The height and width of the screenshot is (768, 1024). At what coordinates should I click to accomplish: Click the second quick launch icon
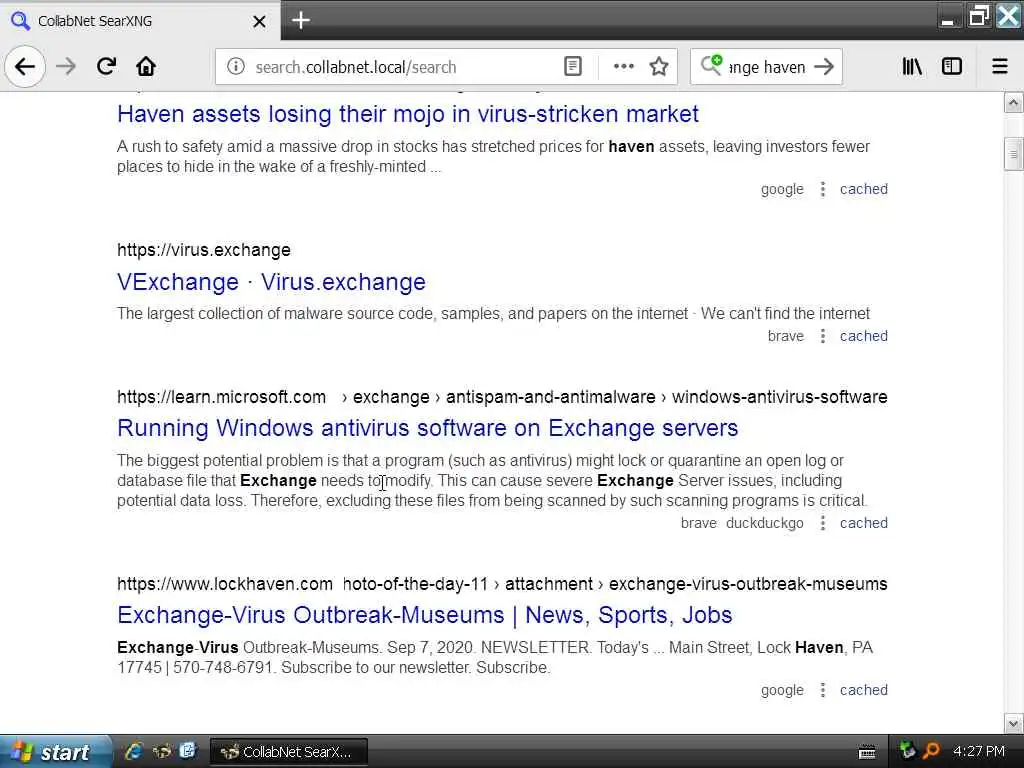coord(161,751)
